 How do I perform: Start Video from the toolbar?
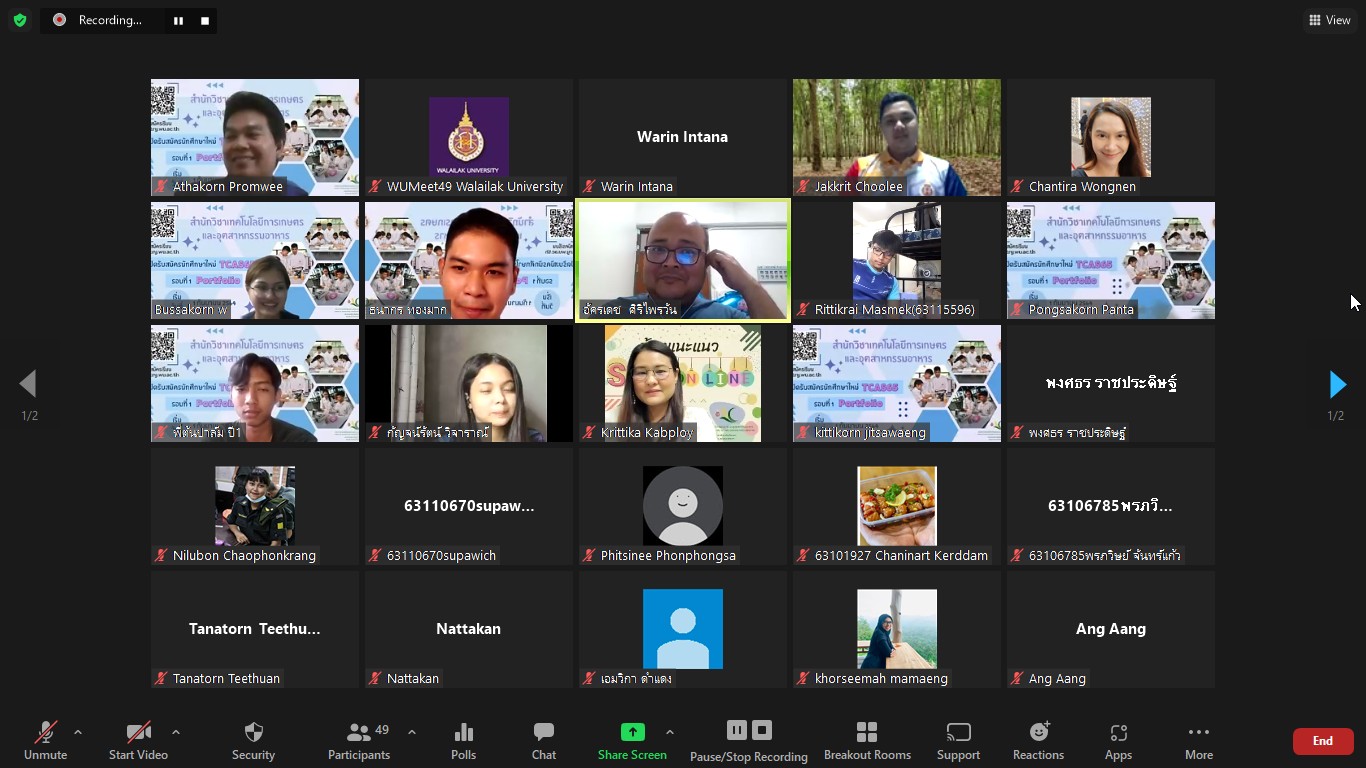pos(138,741)
